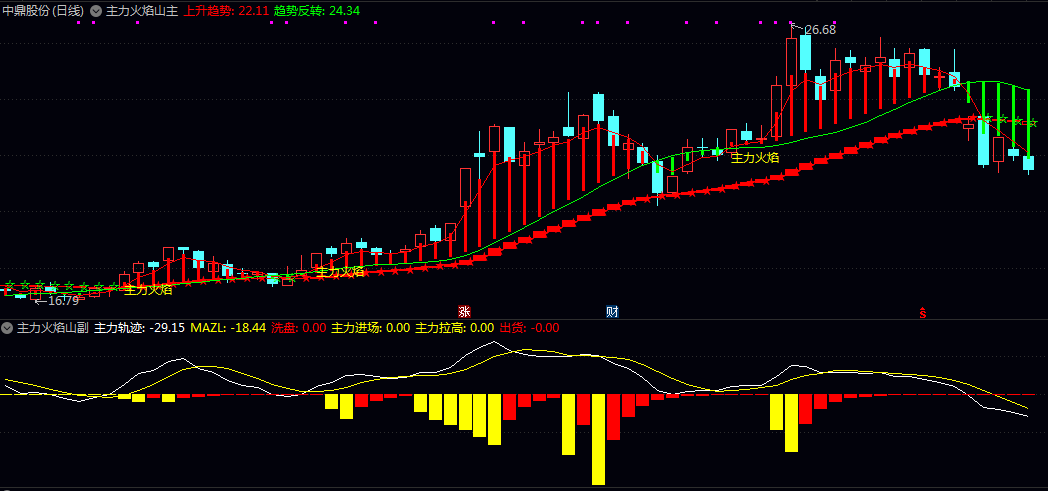Select the 主力火焰山副 sub-indicator name

click(x=53, y=328)
